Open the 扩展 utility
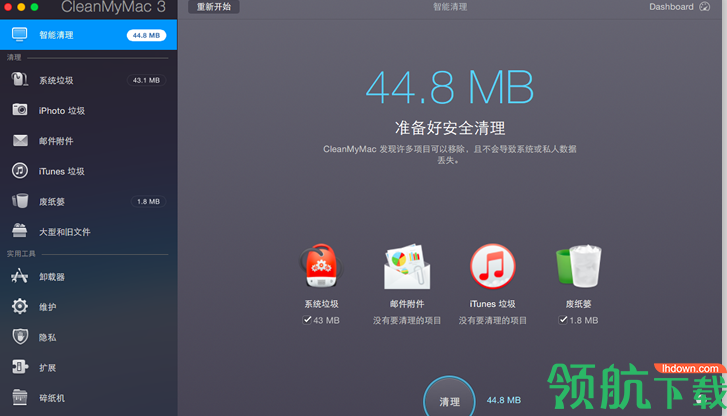Viewport: 727px width, 416px height. coord(88,367)
